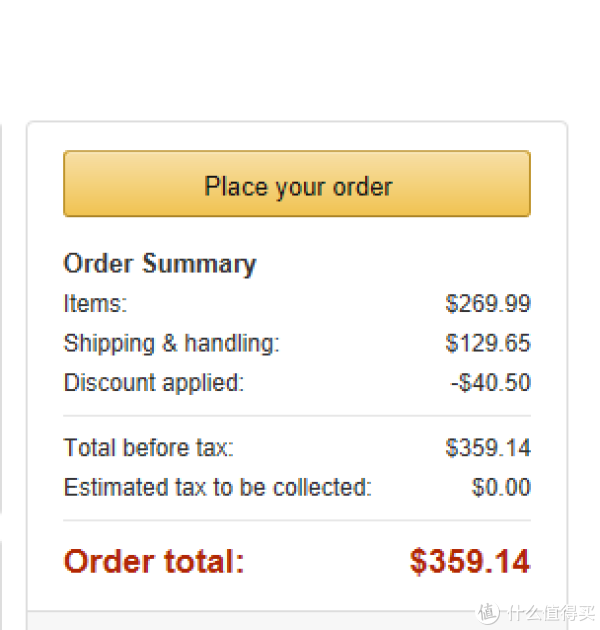Image resolution: width=600 pixels, height=630 pixels.
Task: Click Estimated tax to be collected label
Action: point(217,487)
